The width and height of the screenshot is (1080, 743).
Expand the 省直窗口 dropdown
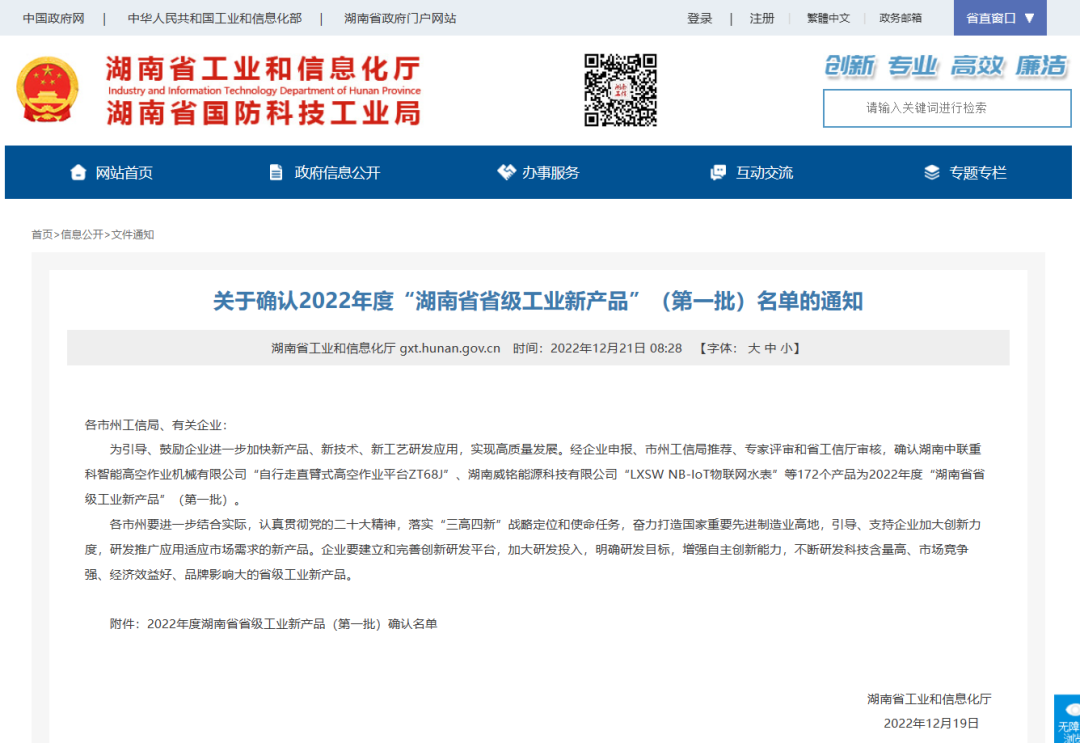1000,18
